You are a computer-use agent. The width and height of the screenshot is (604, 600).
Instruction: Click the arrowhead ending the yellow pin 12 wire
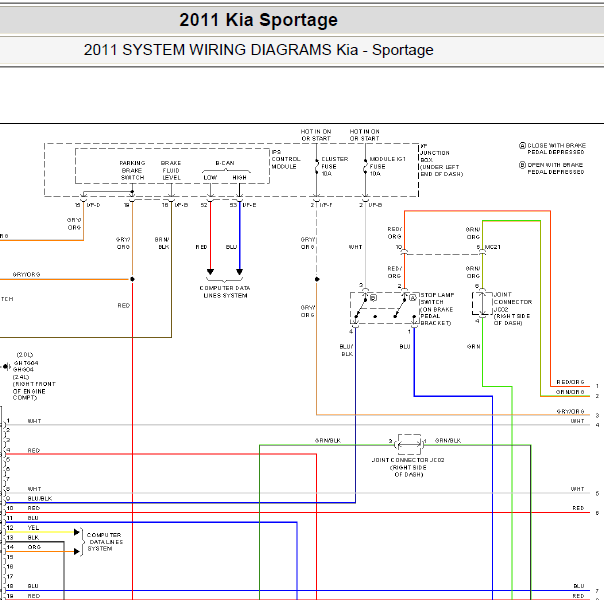point(77,532)
